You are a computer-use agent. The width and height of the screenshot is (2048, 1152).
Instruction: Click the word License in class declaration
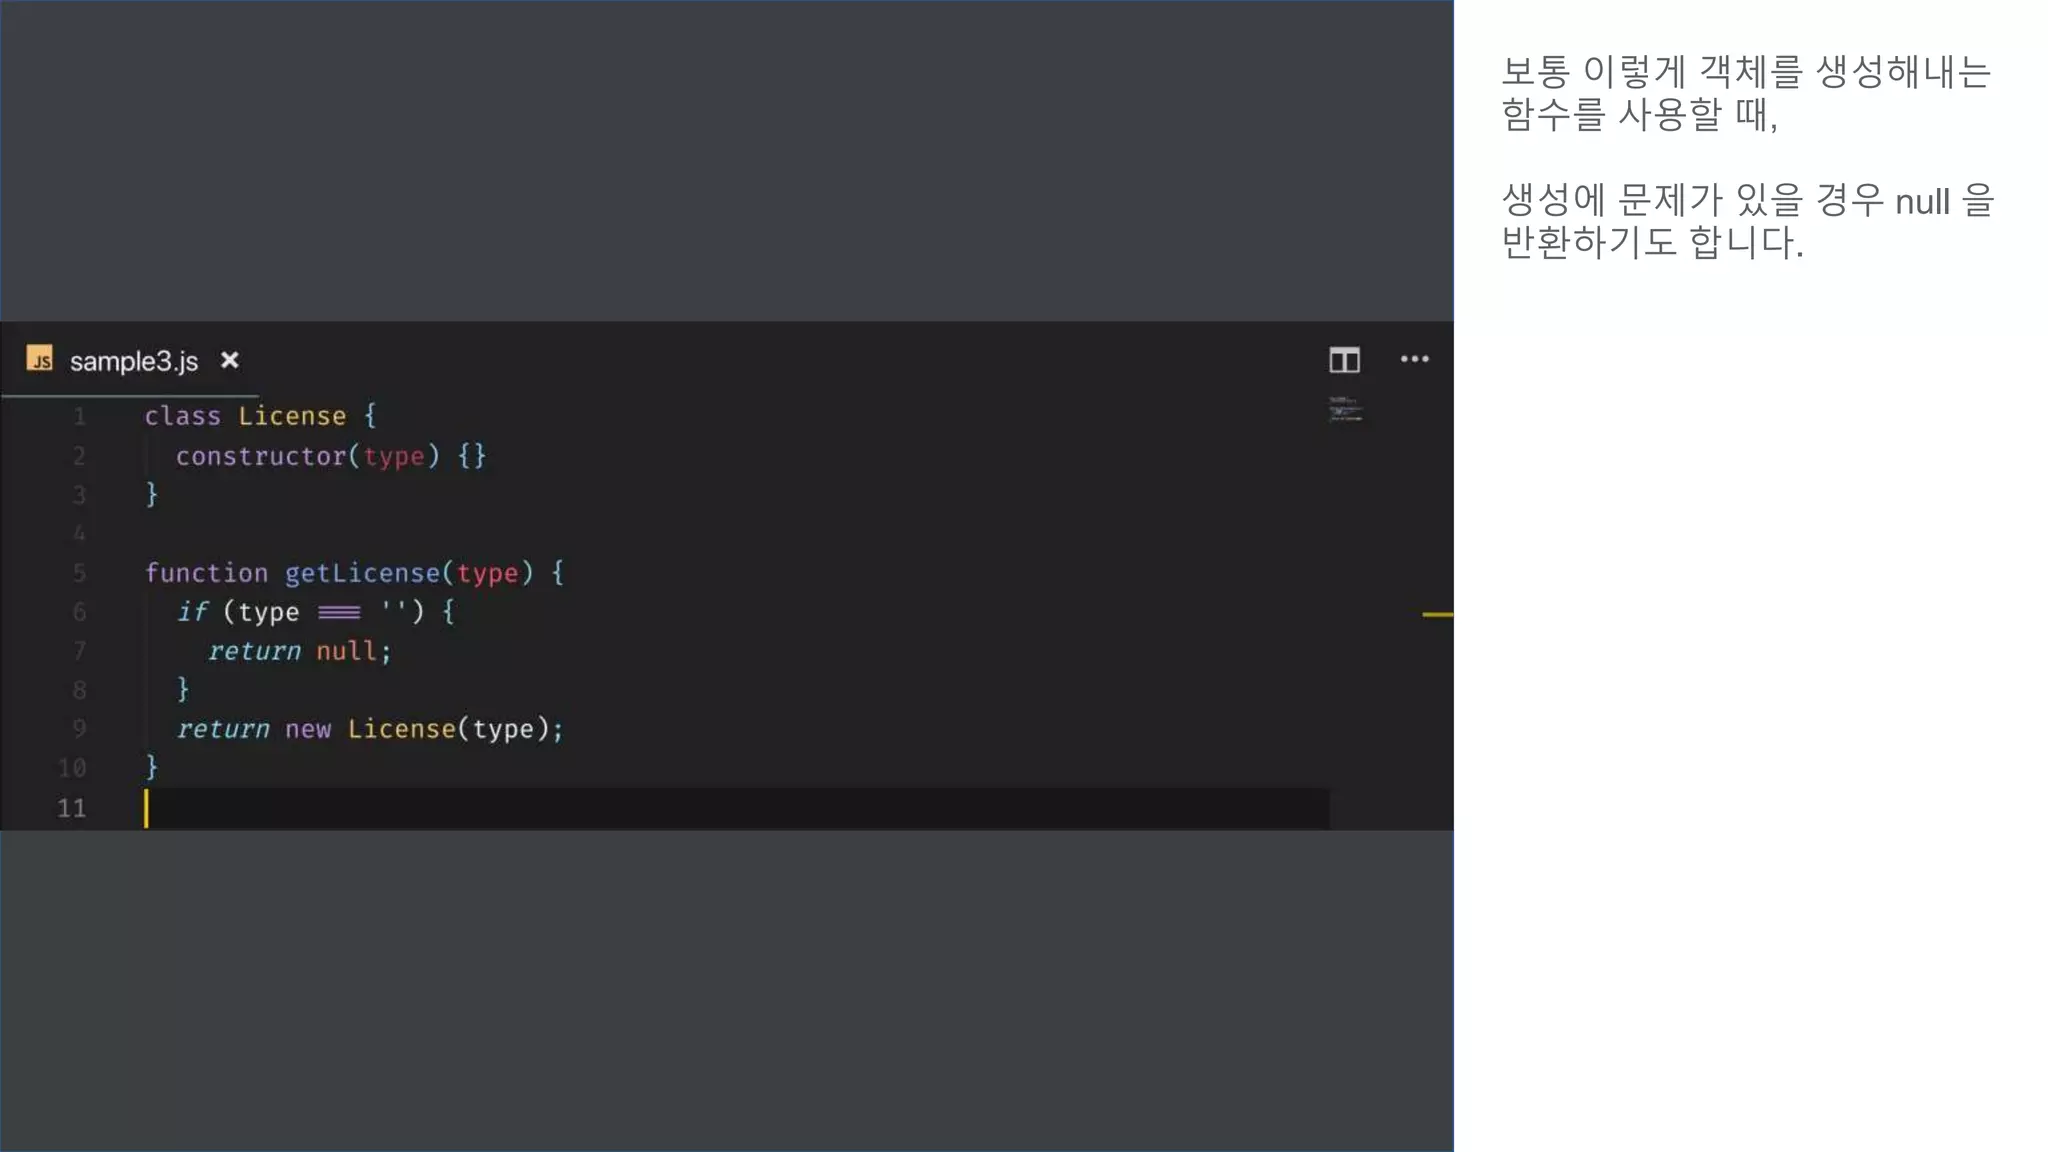(292, 416)
